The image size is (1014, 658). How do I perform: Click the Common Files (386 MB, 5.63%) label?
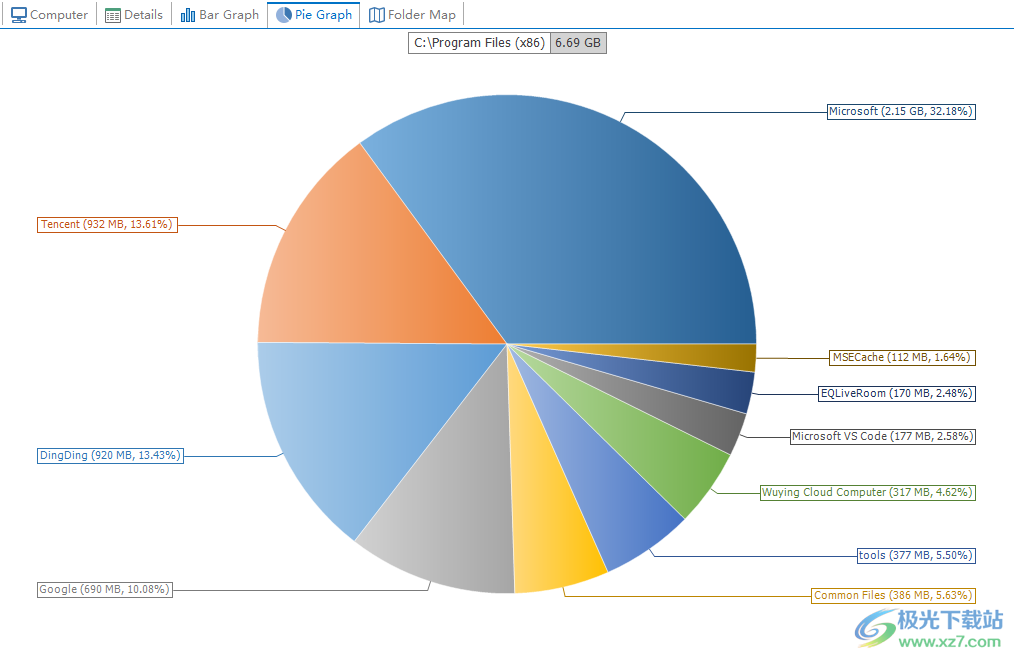pos(893,595)
